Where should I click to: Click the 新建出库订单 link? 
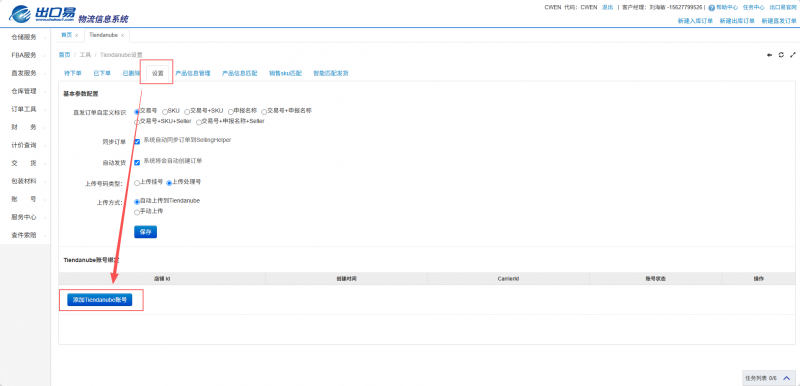737,21
